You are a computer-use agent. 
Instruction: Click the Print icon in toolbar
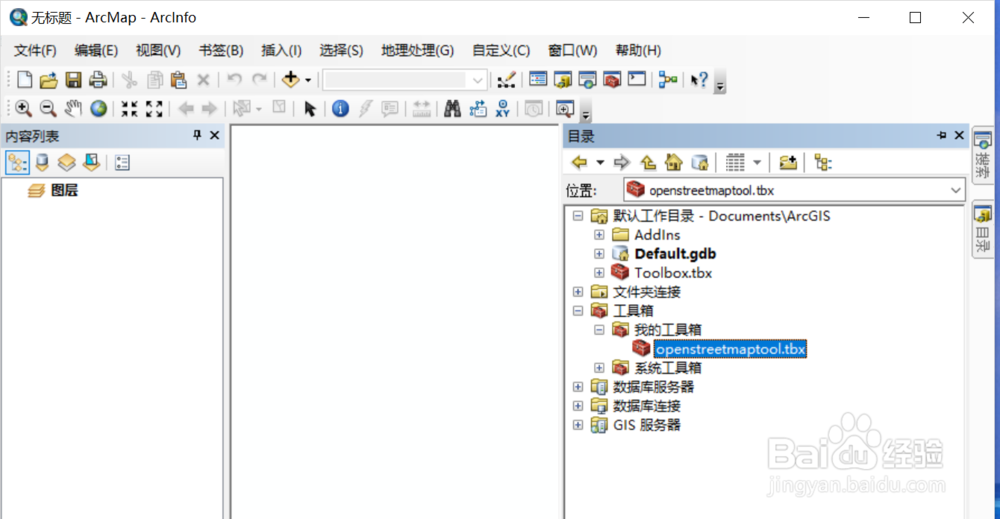(x=98, y=80)
